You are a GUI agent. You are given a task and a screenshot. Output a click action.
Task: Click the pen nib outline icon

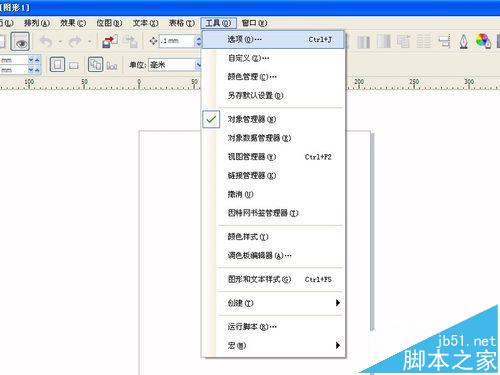coord(464,42)
